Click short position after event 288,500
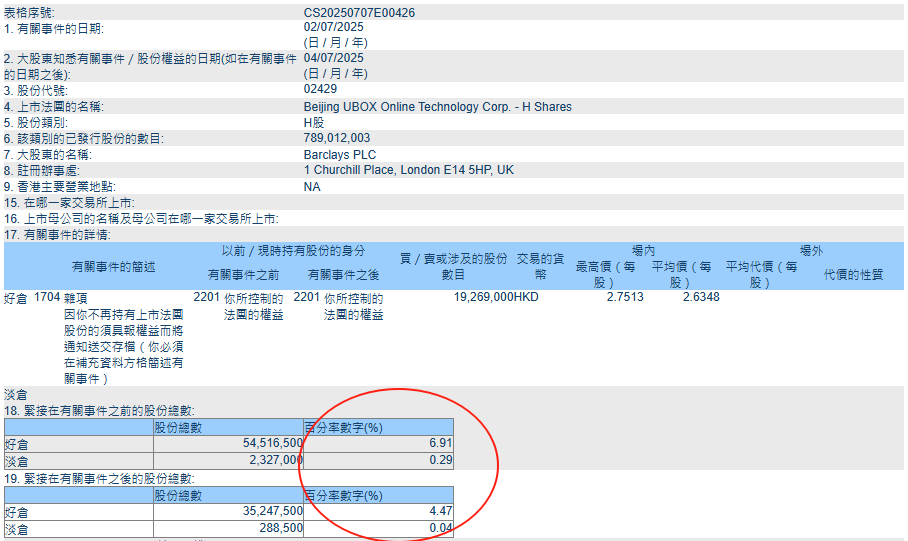Screen dimensions: 908x541 click(x=281, y=528)
